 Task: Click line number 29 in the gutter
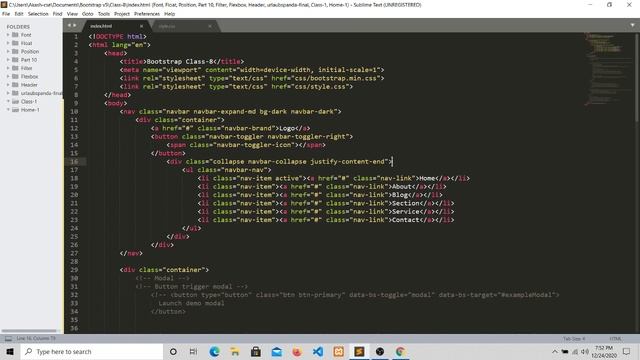74,270
